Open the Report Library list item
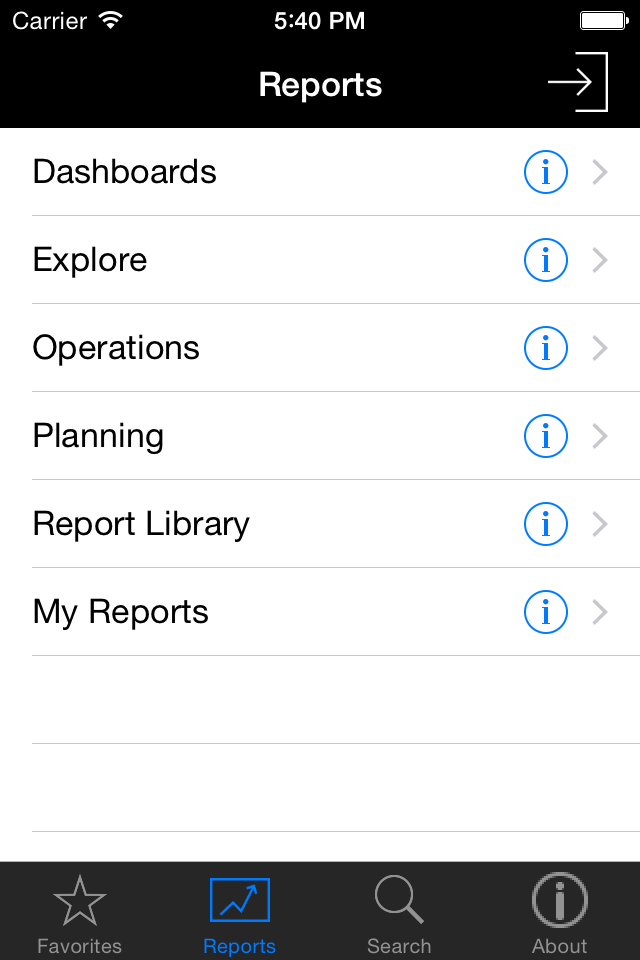Image resolution: width=640 pixels, height=960 pixels. coord(141,524)
